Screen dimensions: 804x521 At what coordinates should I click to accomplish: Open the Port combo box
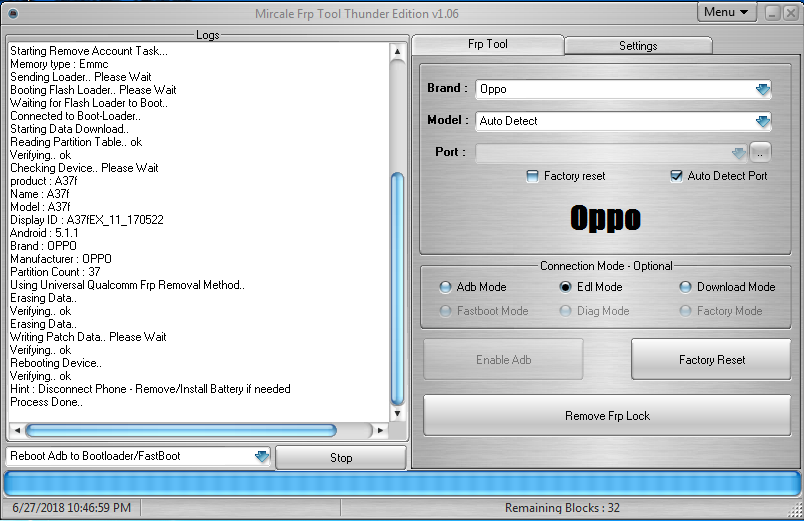click(611, 153)
